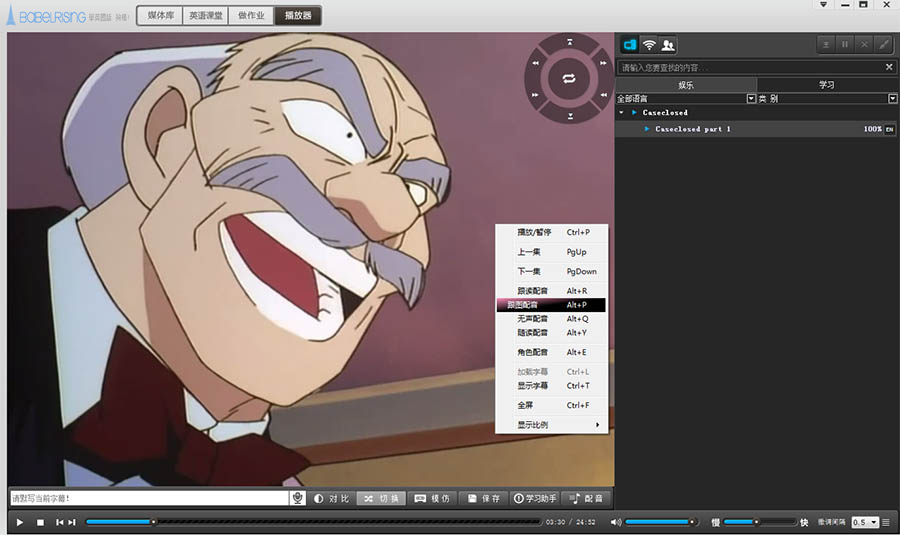
Task: Click lower-left forward arrow on circular pad
Action: 535,95
